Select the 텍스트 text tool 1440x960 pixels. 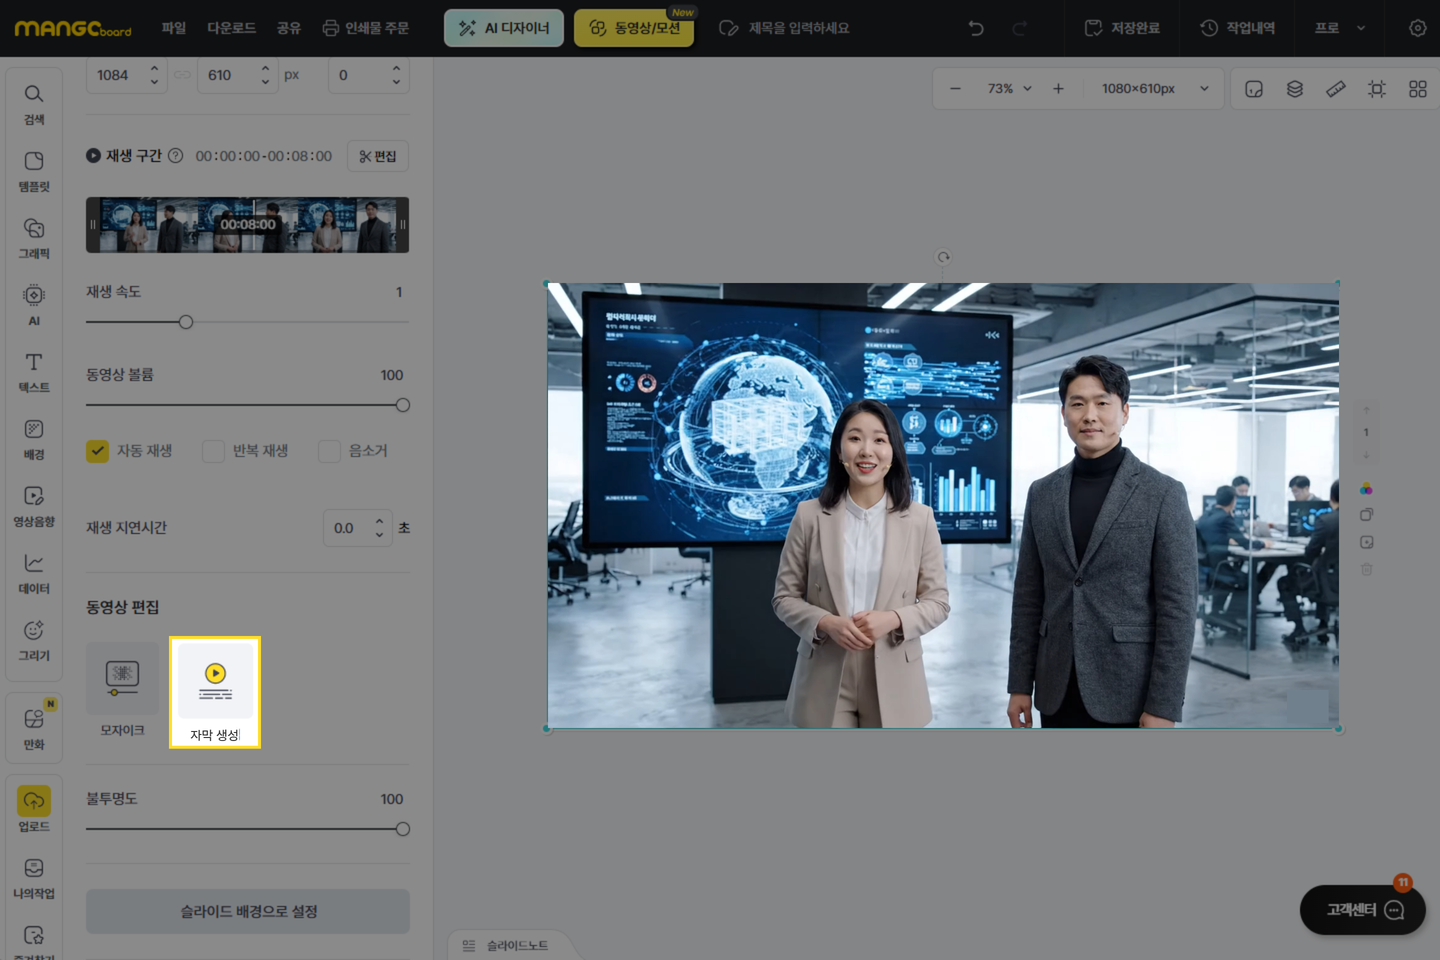pyautogui.click(x=34, y=371)
